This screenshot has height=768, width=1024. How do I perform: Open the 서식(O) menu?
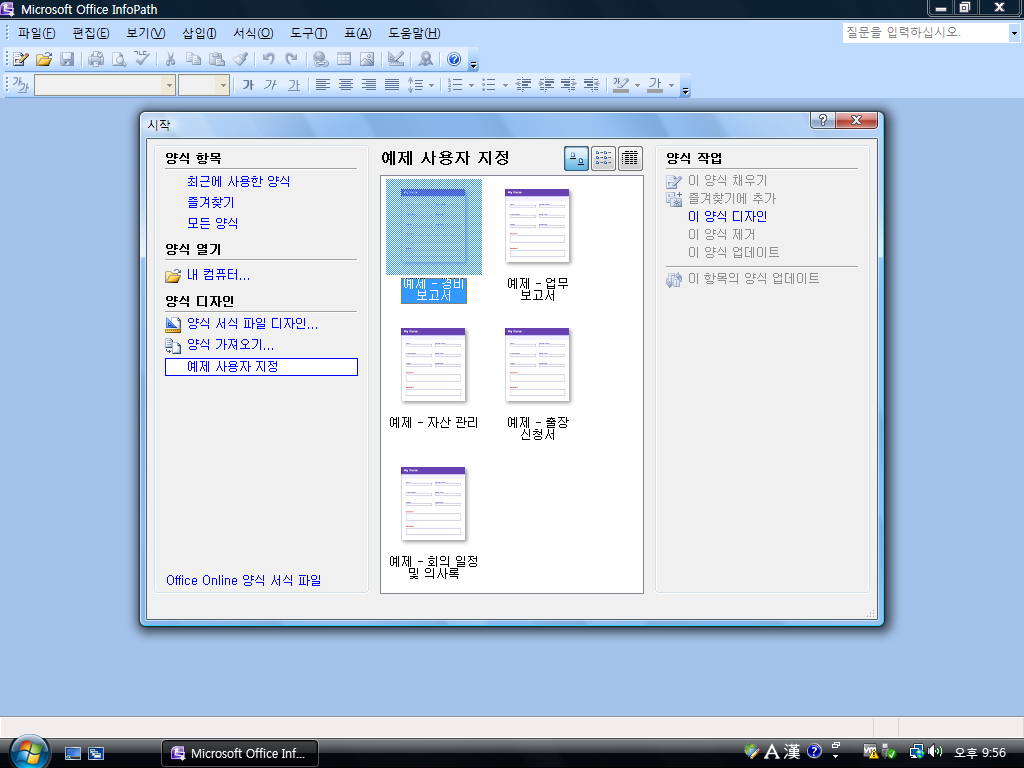pos(253,33)
